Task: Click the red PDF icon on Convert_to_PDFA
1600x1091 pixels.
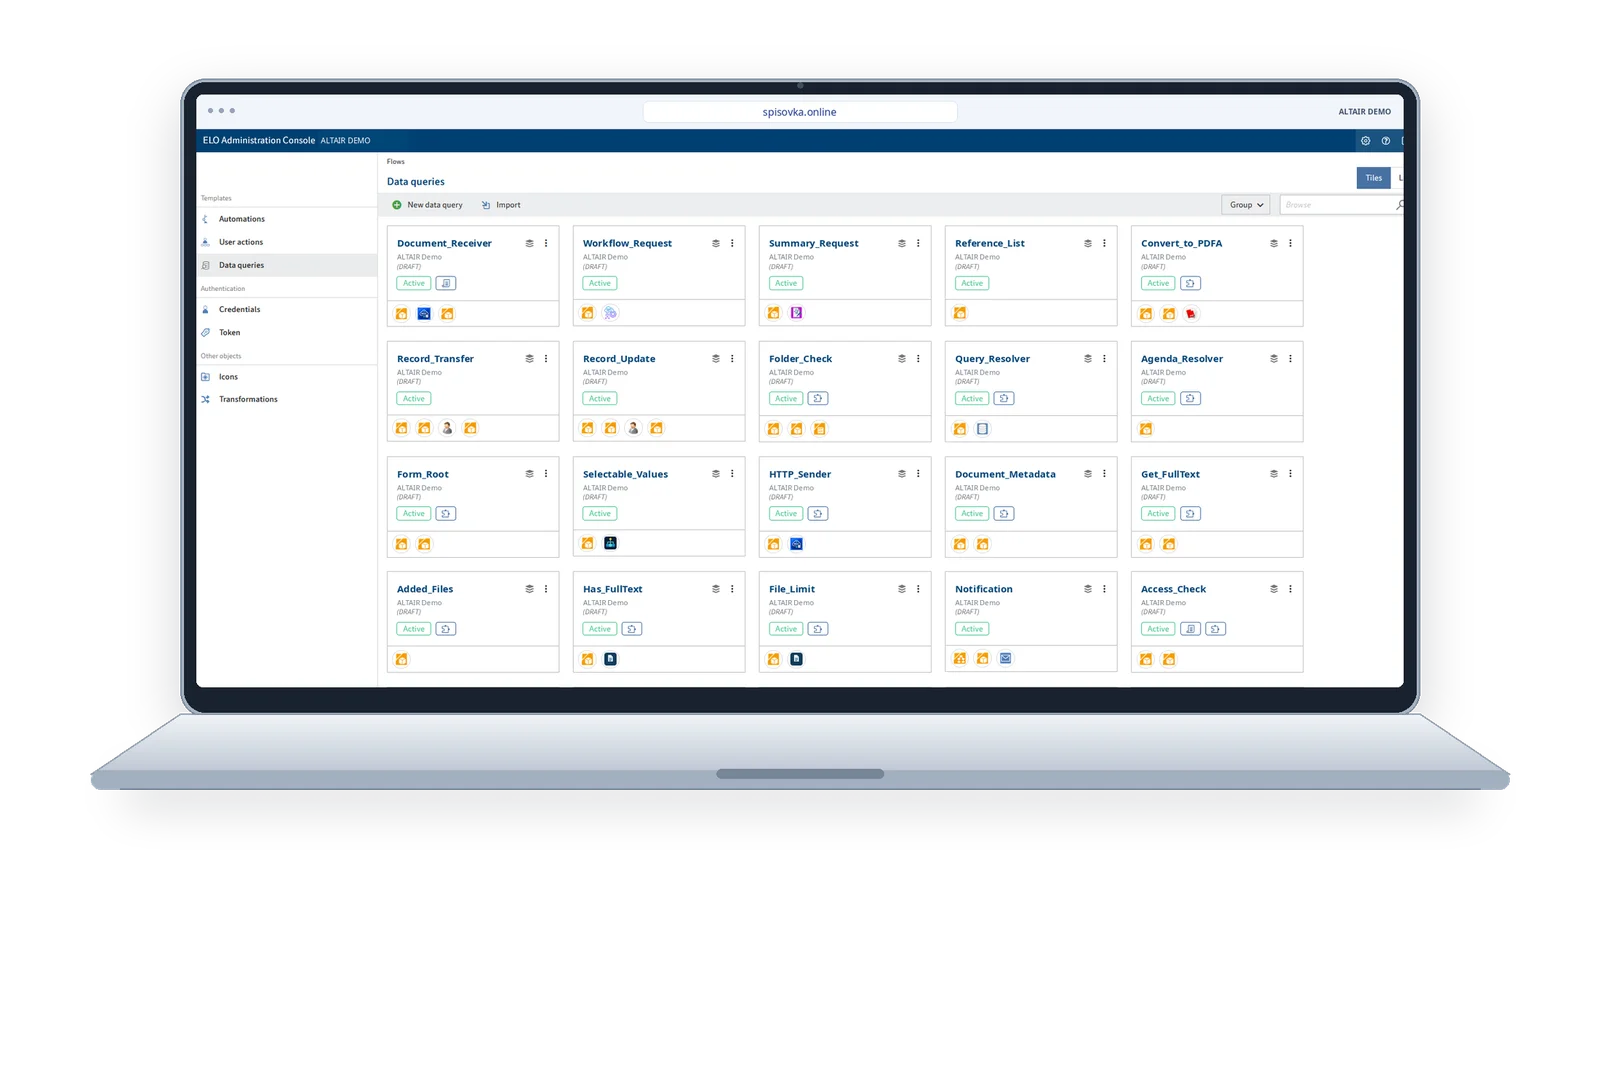Action: tap(1191, 314)
